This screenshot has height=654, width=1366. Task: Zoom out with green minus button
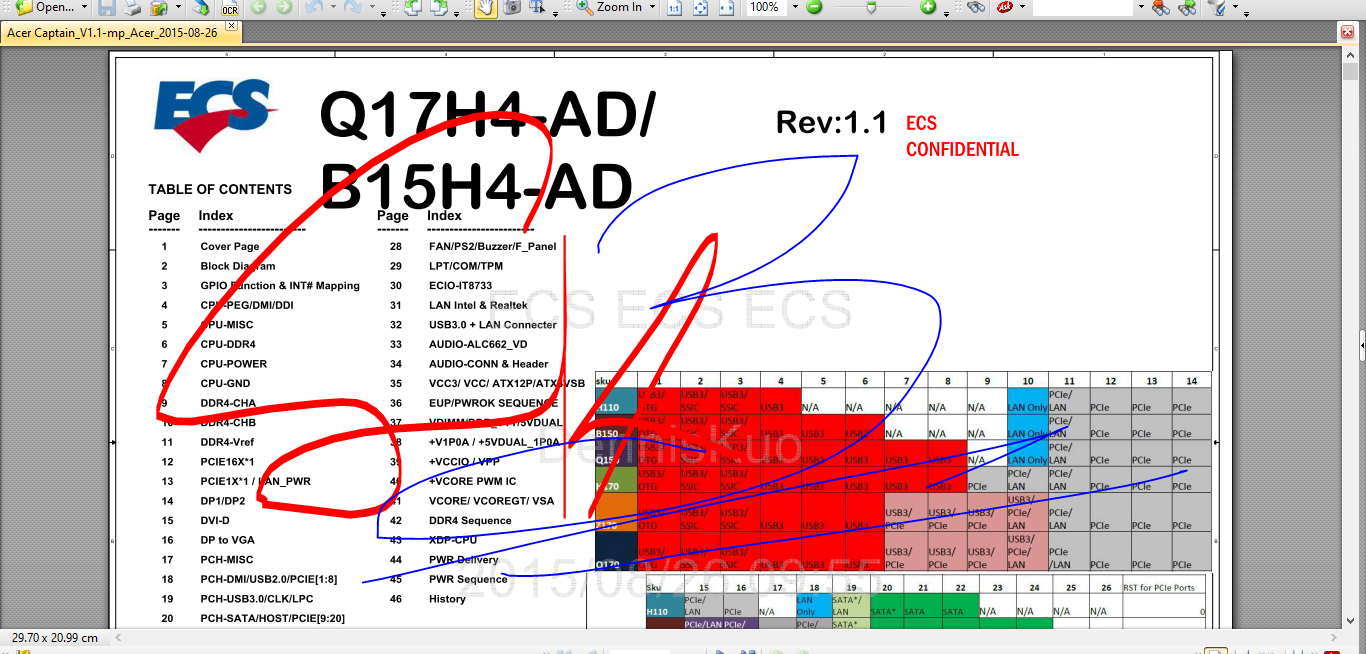(x=814, y=7)
